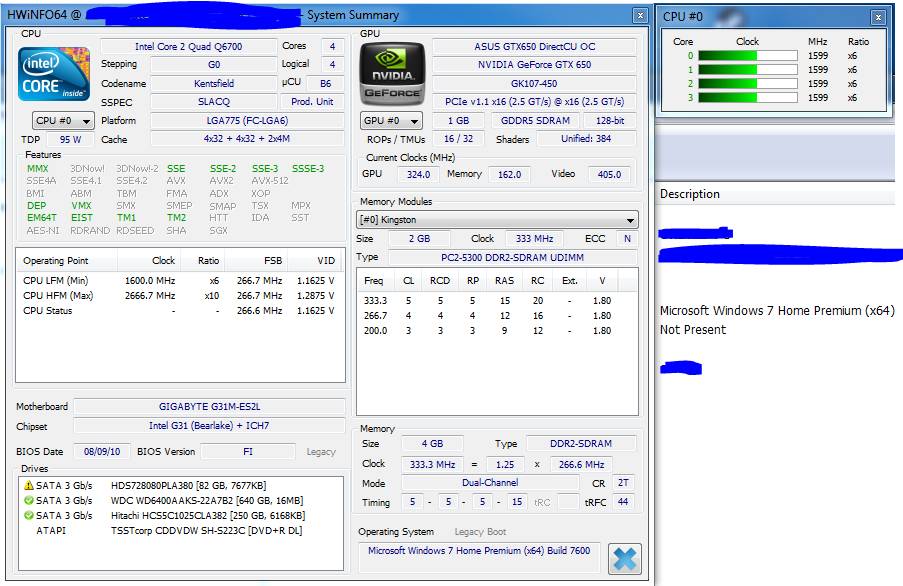Click the tRFC 44 field
This screenshot has width=903, height=586.
(x=623, y=502)
